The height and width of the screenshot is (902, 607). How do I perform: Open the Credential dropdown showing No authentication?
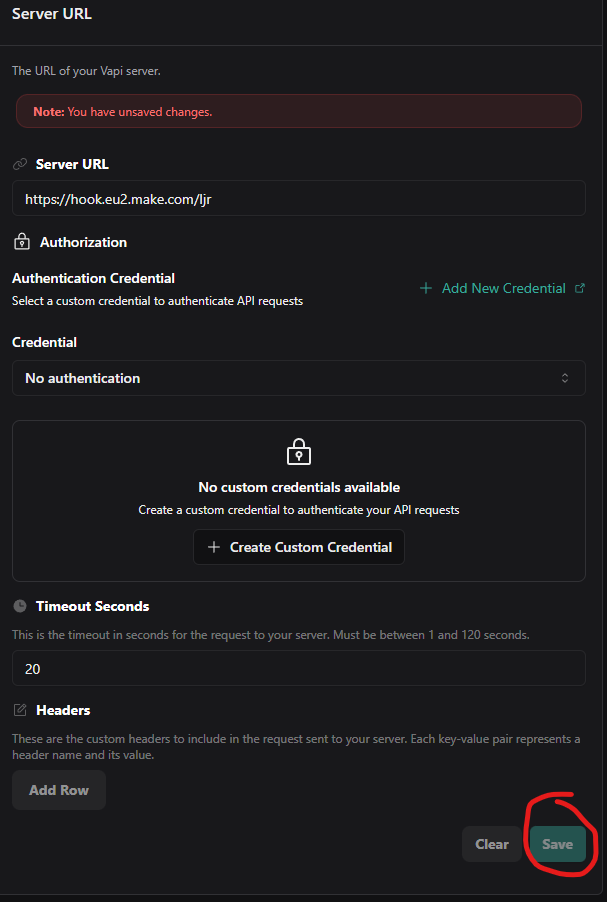[x=298, y=378]
